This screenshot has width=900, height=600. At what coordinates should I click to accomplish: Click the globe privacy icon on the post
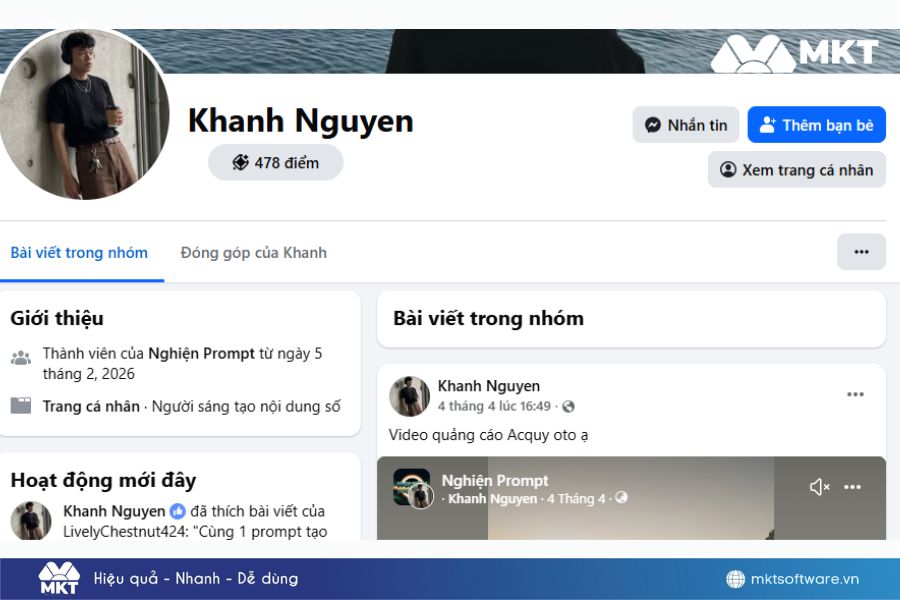point(568,406)
